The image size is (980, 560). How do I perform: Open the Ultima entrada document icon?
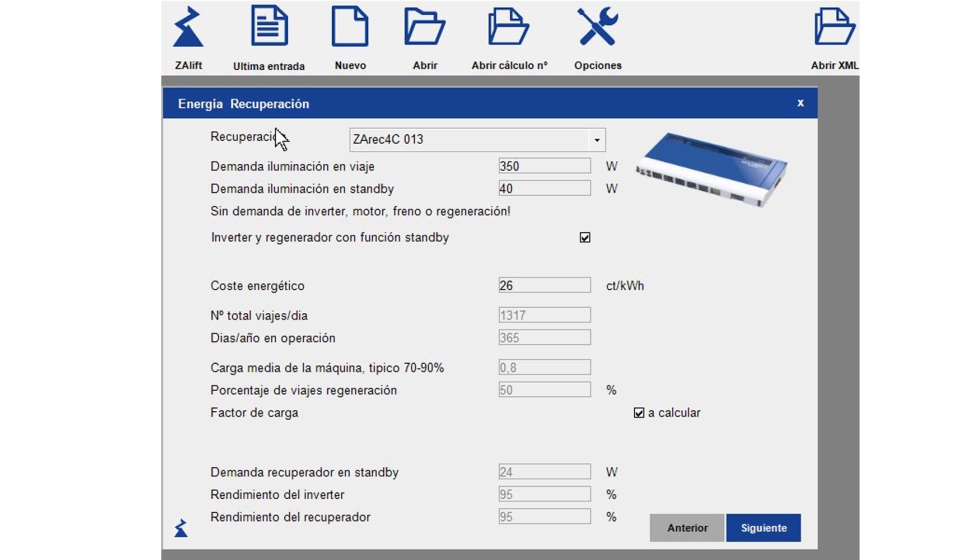tap(269, 27)
